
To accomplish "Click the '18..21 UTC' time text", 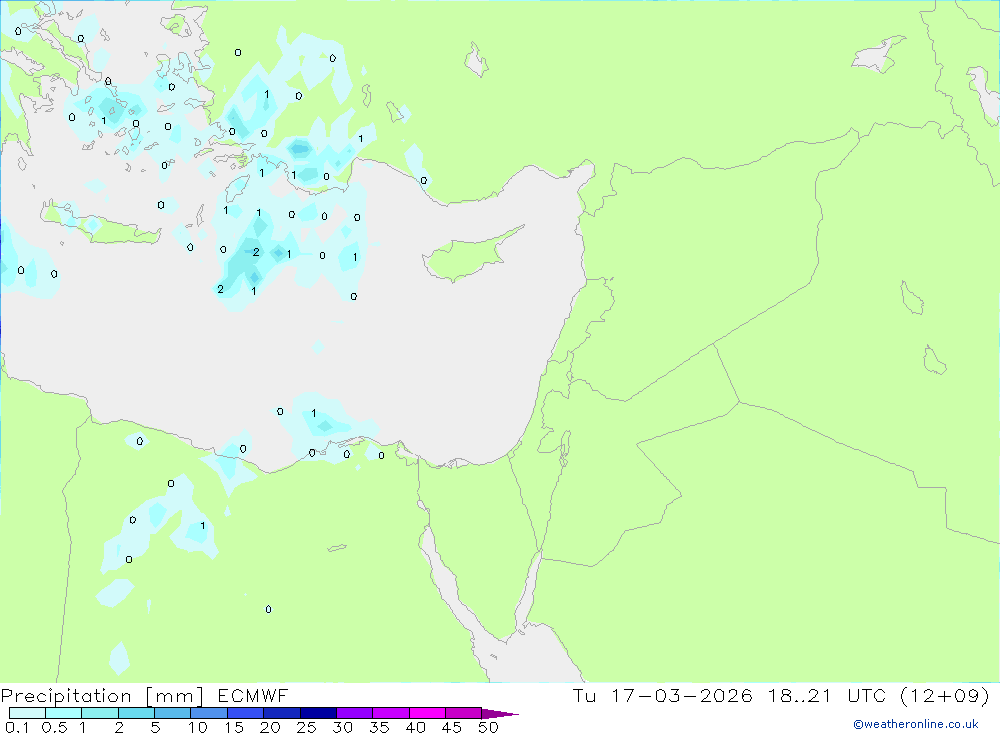I will (827, 695).
